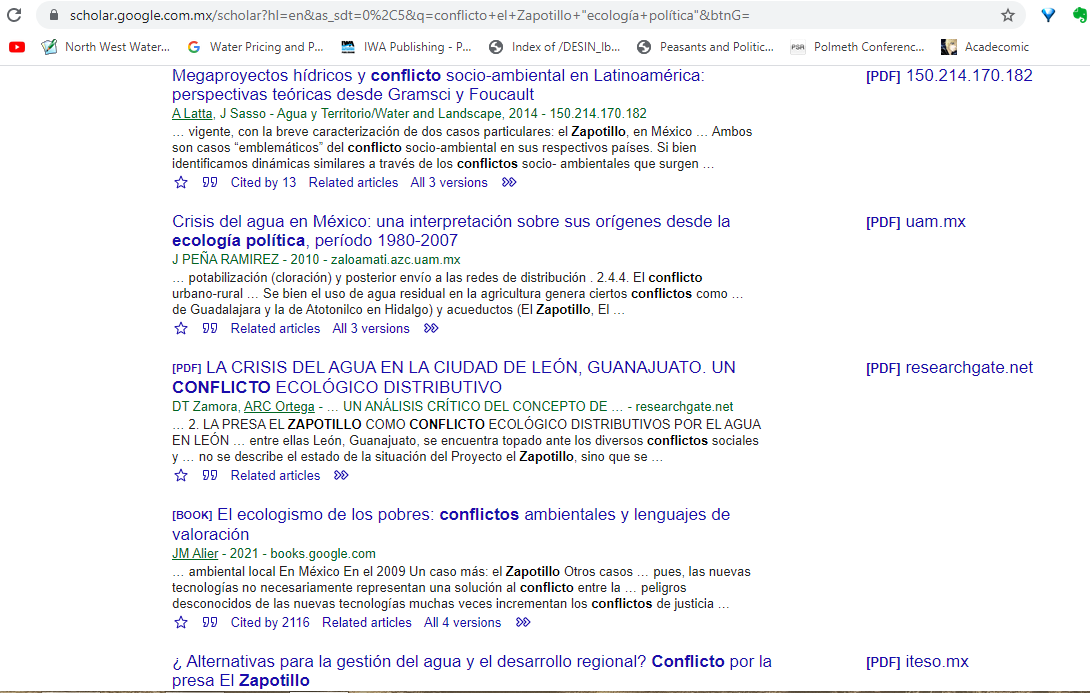Image resolution: width=1090 pixels, height=693 pixels.
Task: Save the León Guanajuato result with star
Action: click(181, 476)
